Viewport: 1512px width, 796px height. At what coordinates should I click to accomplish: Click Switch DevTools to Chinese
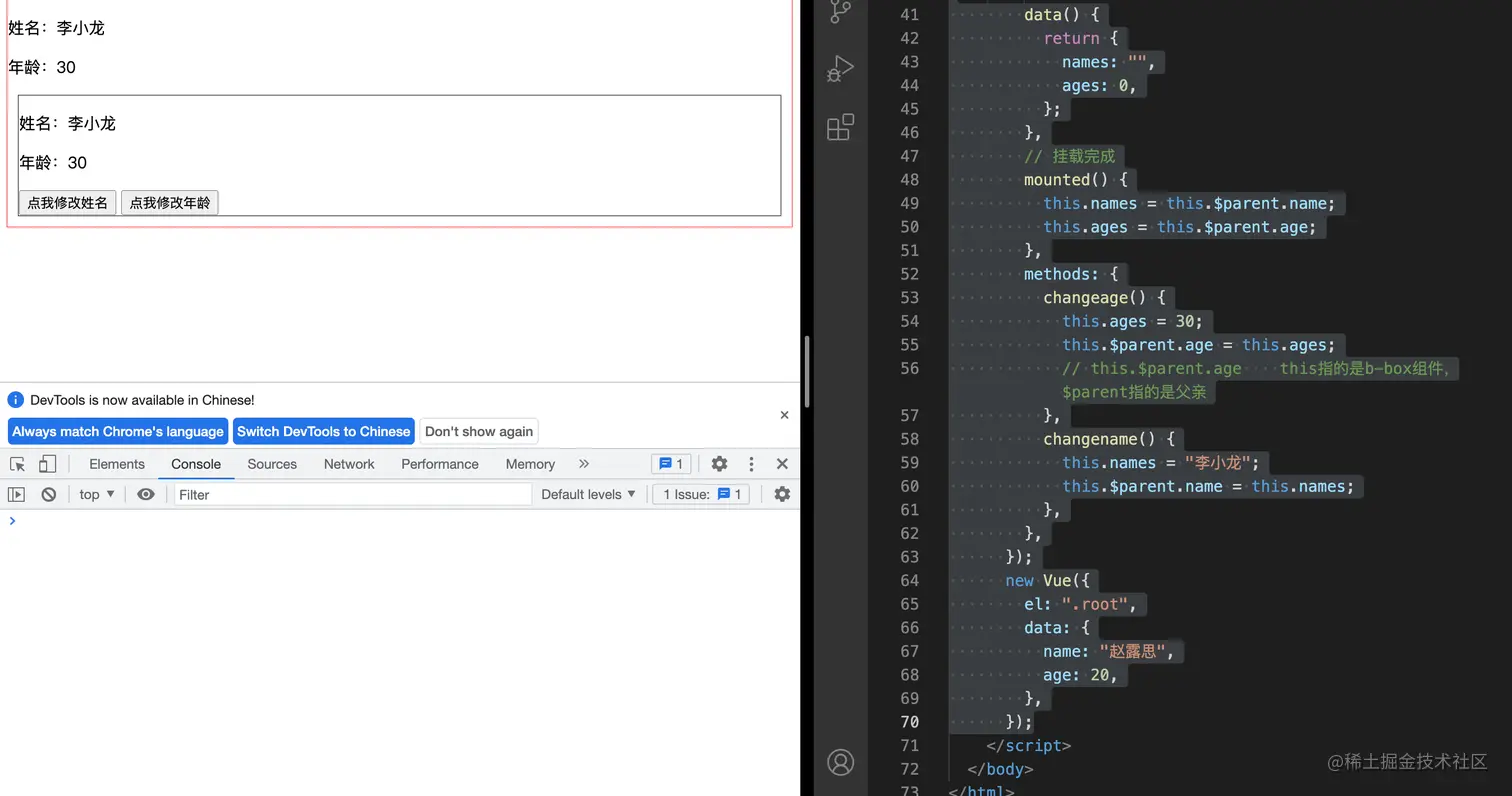(324, 431)
